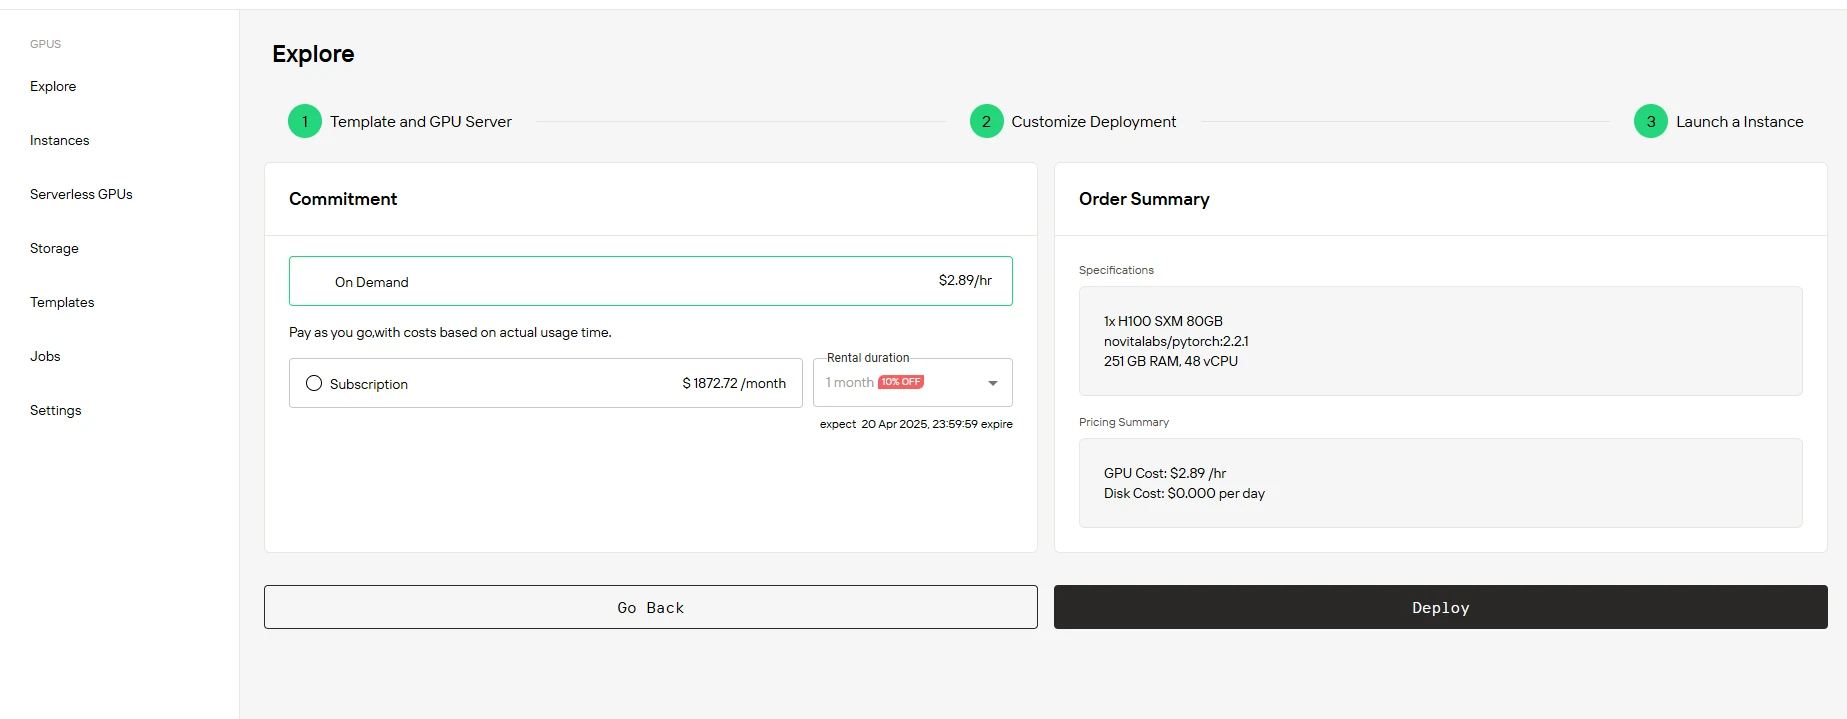Viewport: 1847px width, 719px height.
Task: Open Jobs in sidebar
Action: (45, 356)
